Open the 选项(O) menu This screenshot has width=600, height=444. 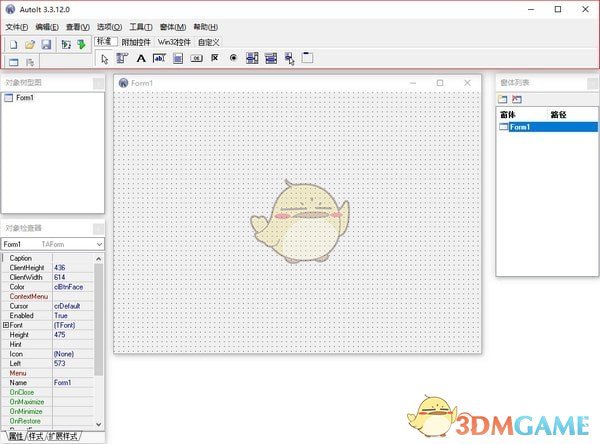tap(109, 27)
